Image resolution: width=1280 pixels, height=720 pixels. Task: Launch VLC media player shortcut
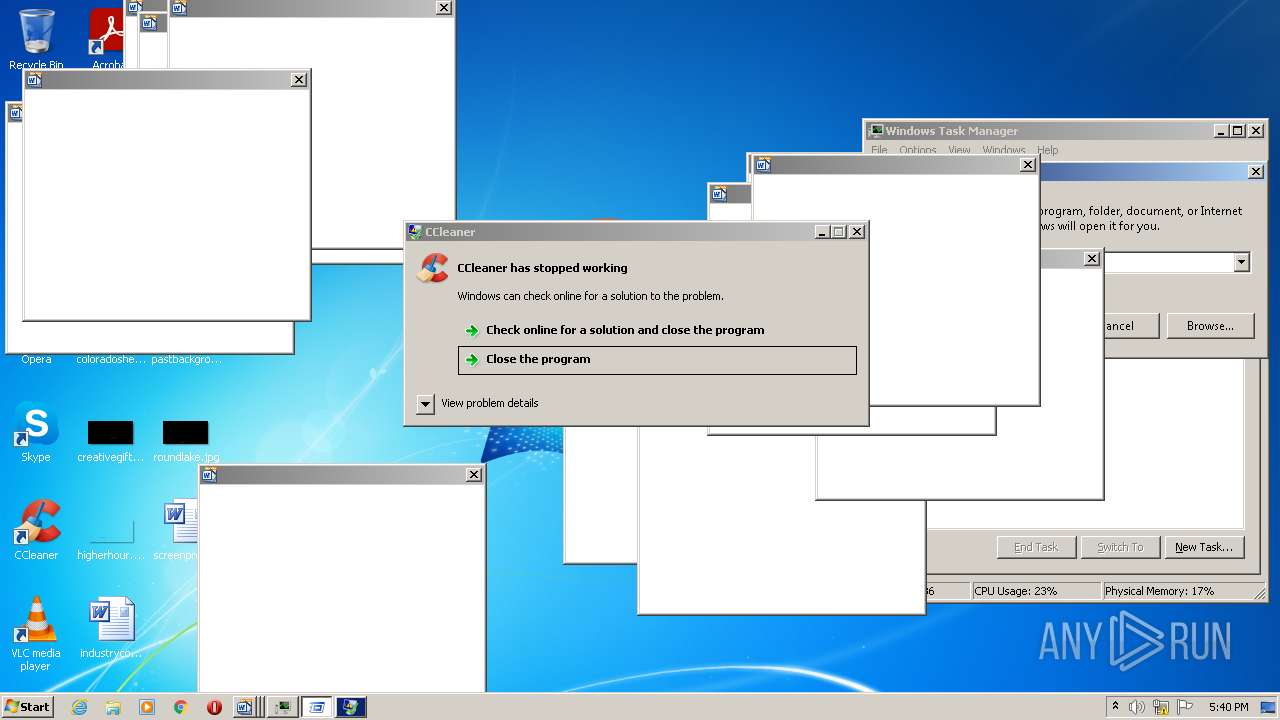(x=36, y=633)
